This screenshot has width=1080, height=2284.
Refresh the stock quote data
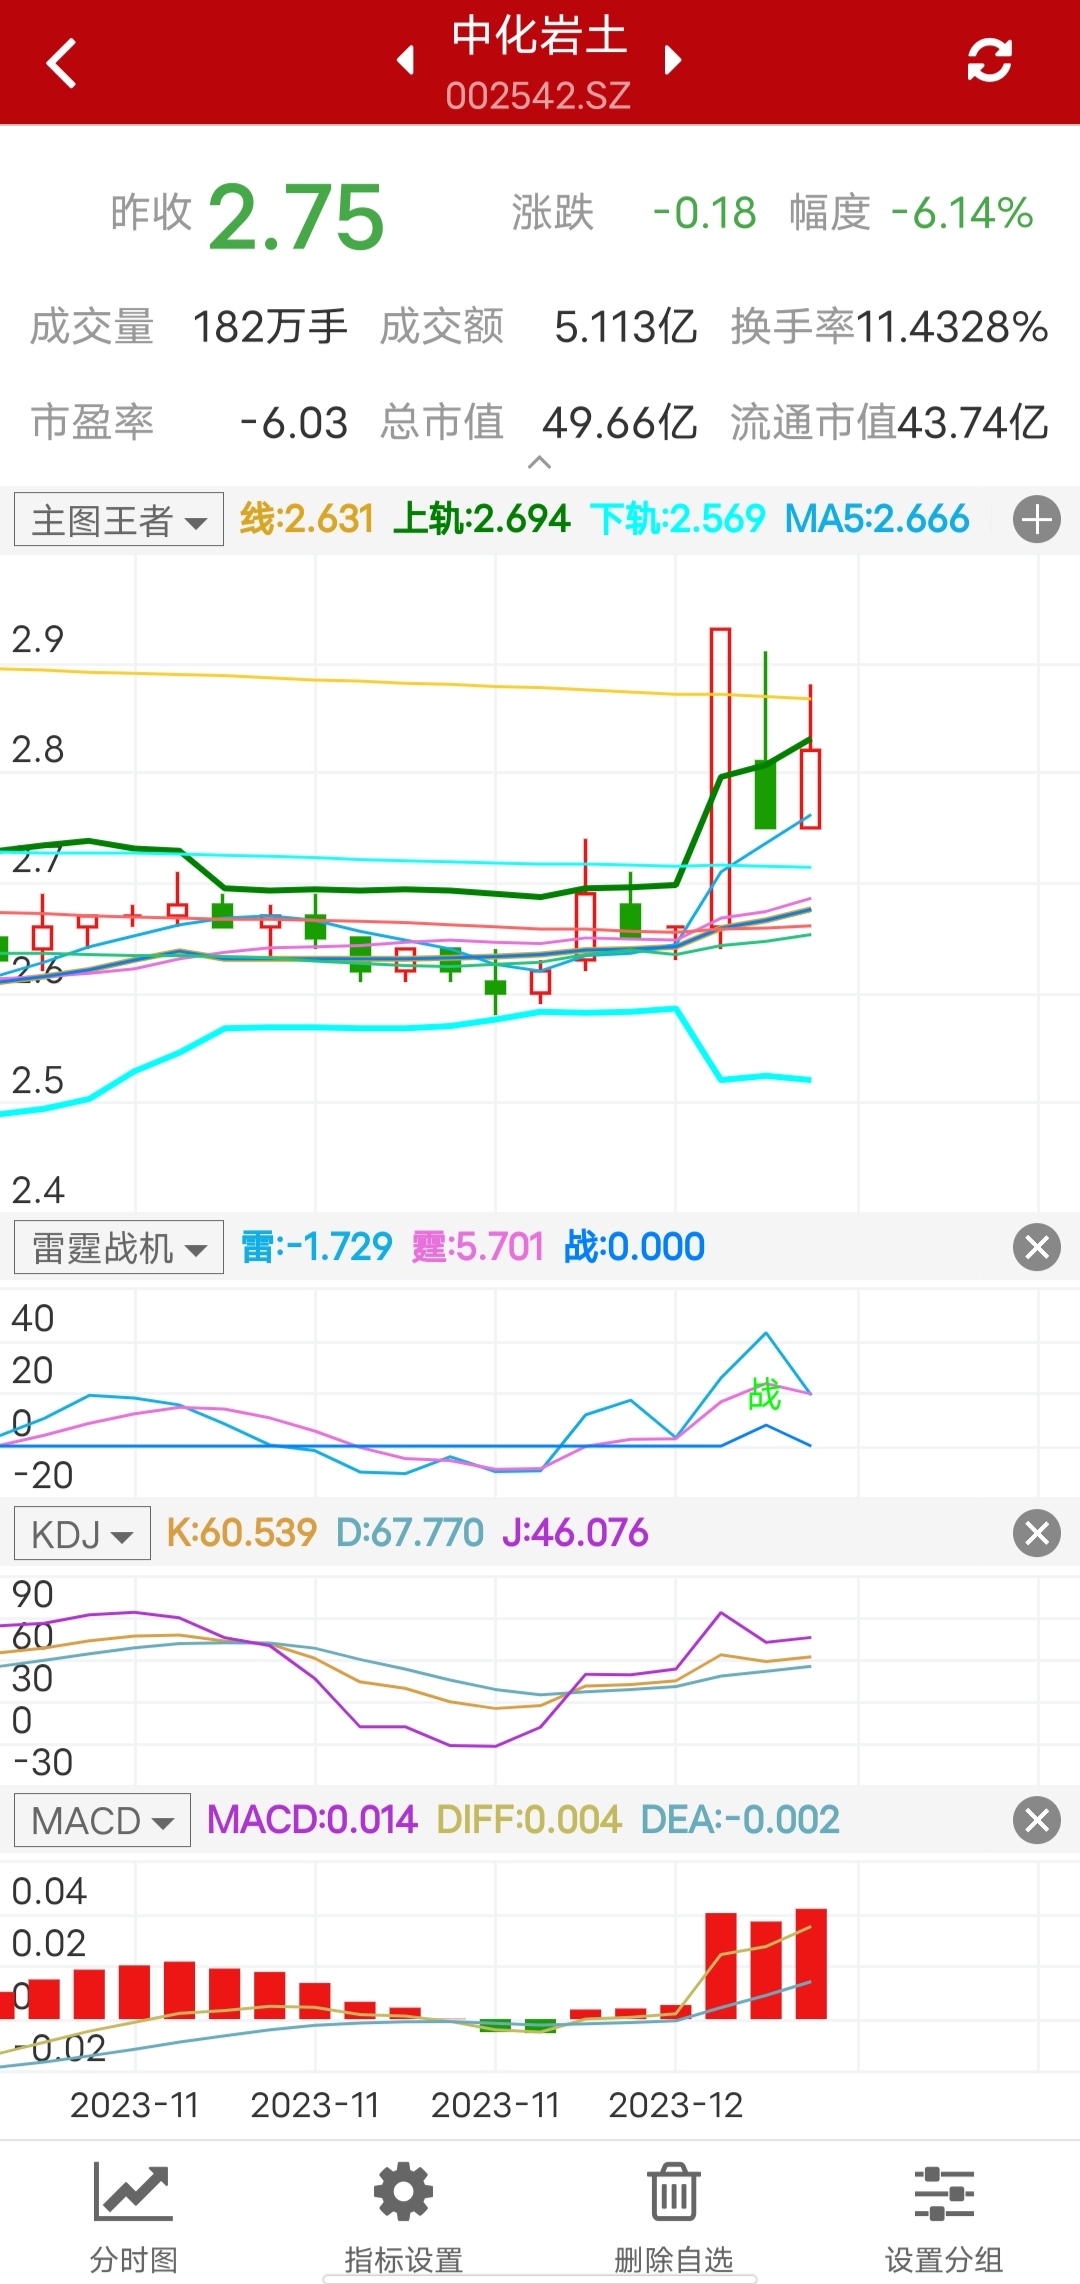tap(989, 61)
